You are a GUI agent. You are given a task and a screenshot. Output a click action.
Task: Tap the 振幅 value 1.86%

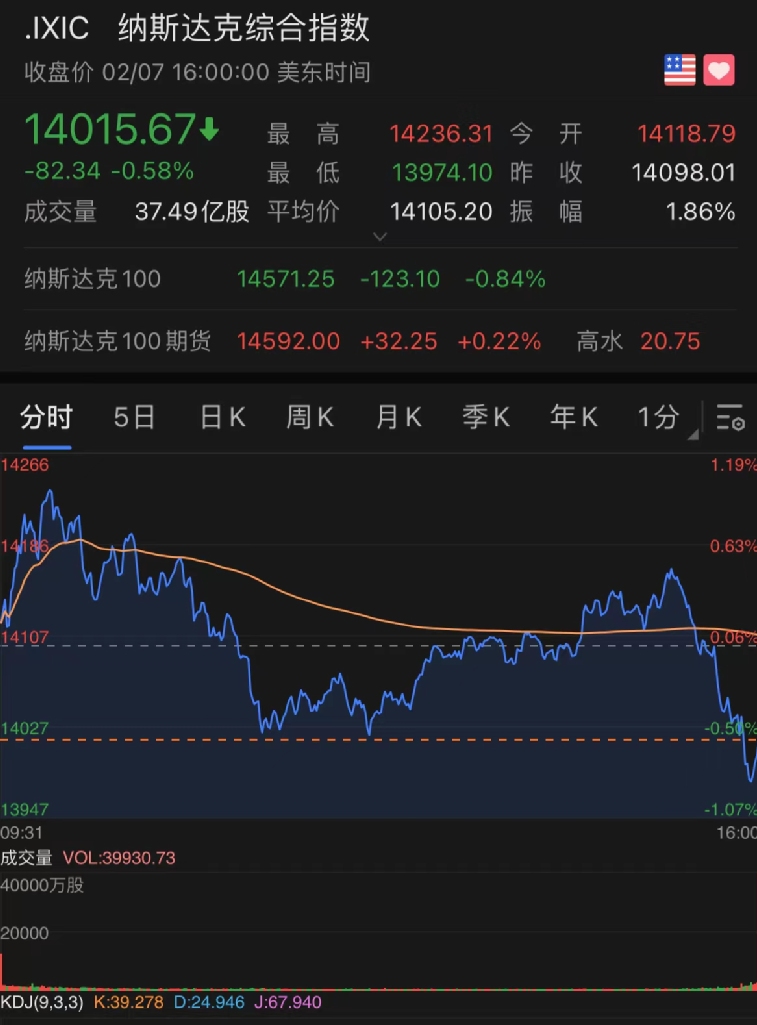(701, 212)
